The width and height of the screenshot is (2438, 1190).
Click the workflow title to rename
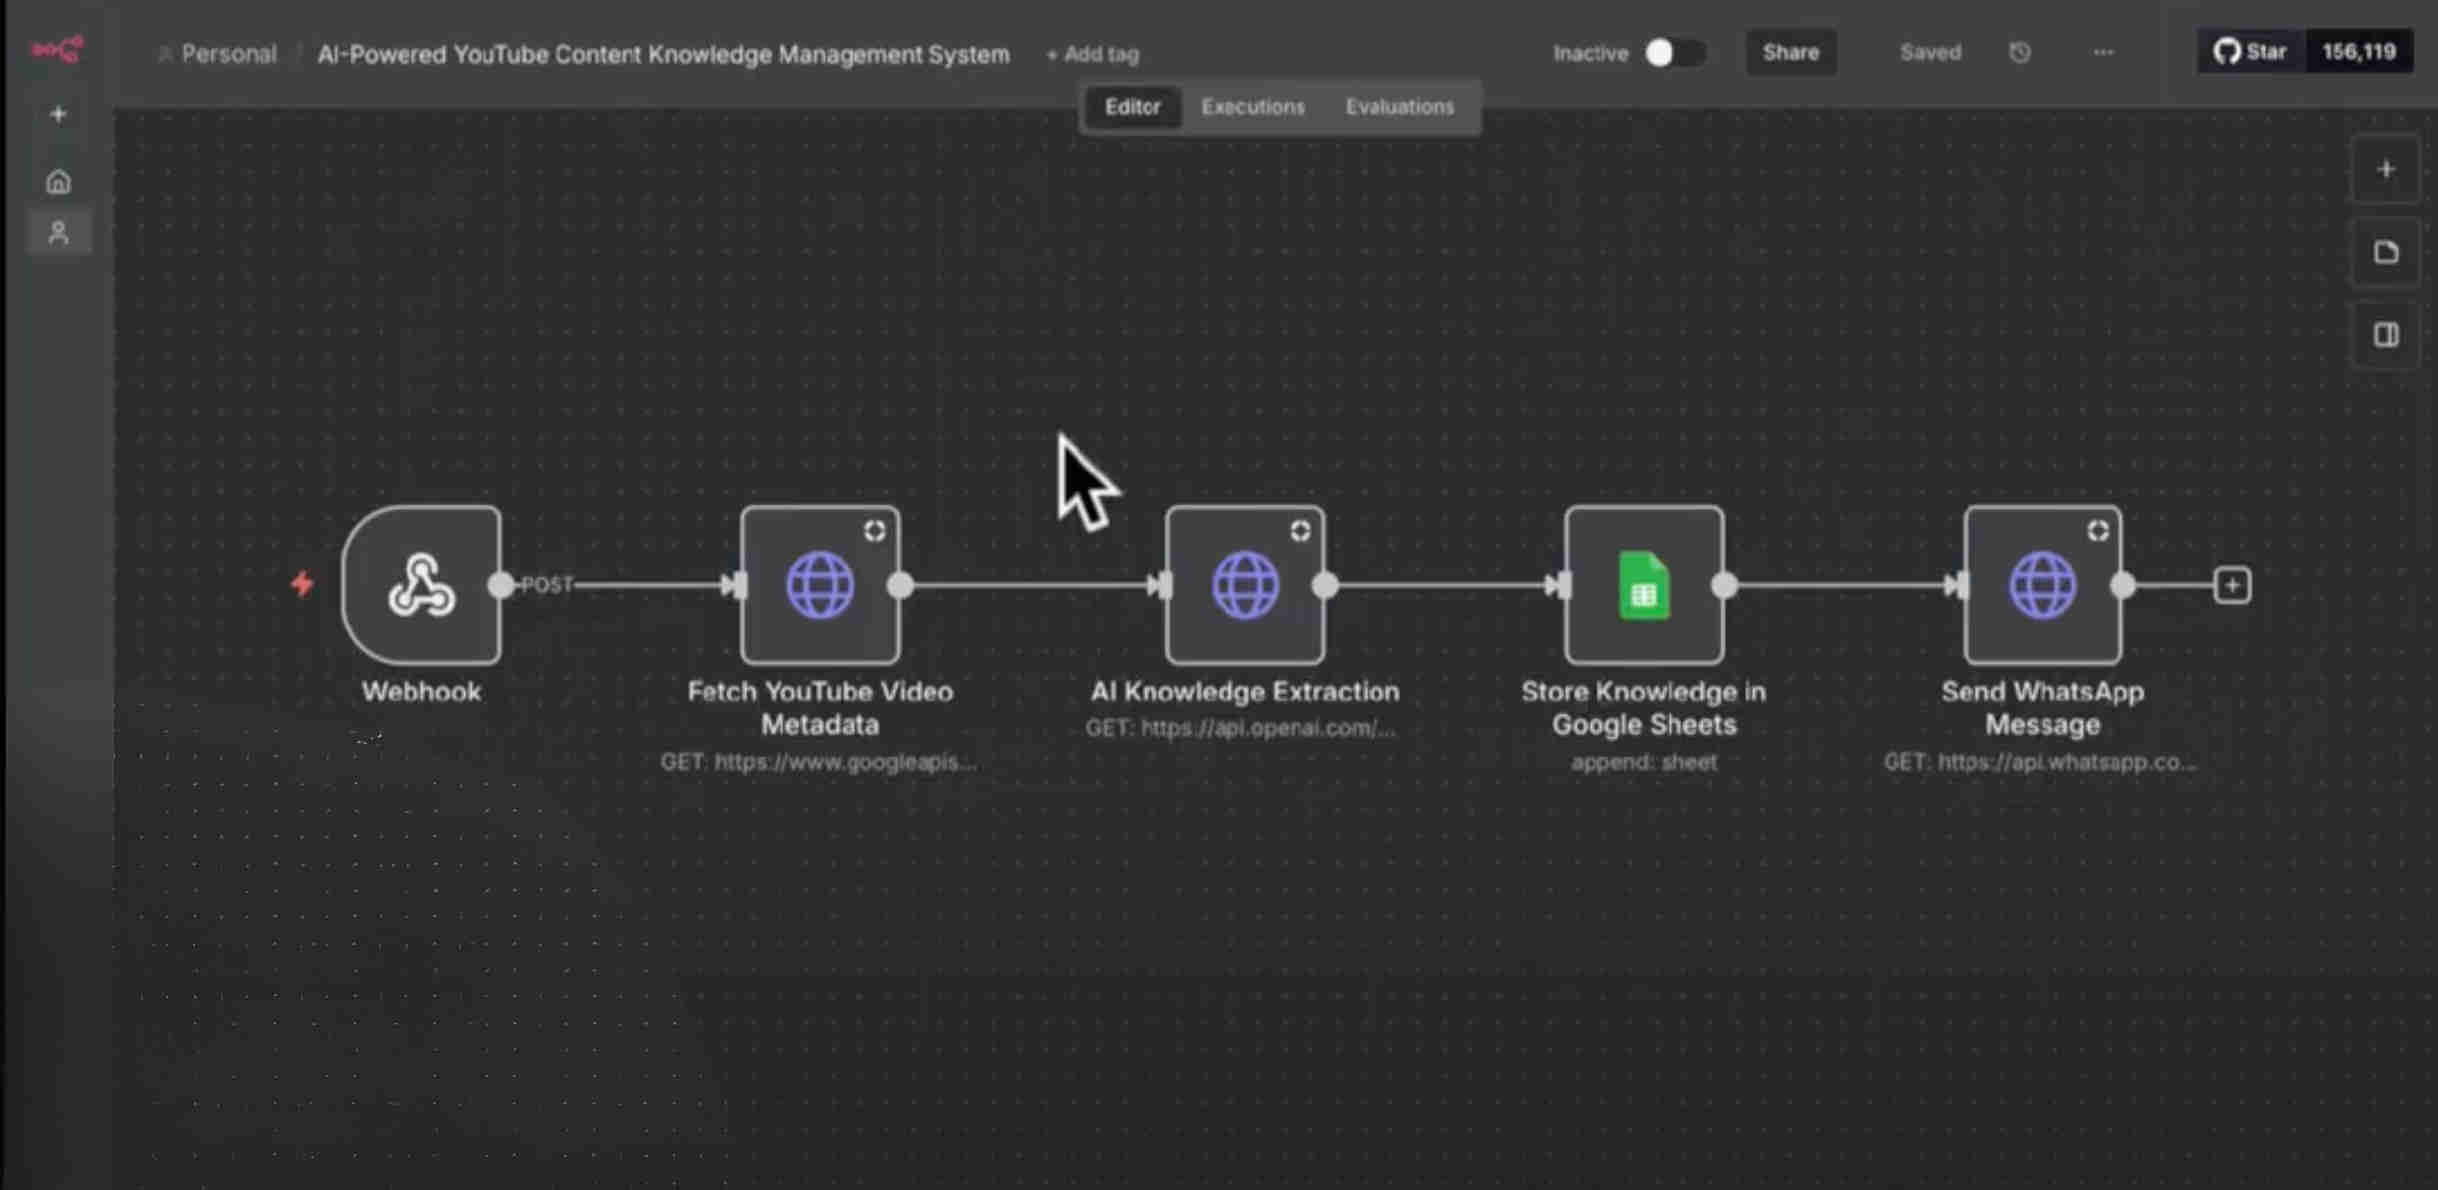tap(663, 54)
